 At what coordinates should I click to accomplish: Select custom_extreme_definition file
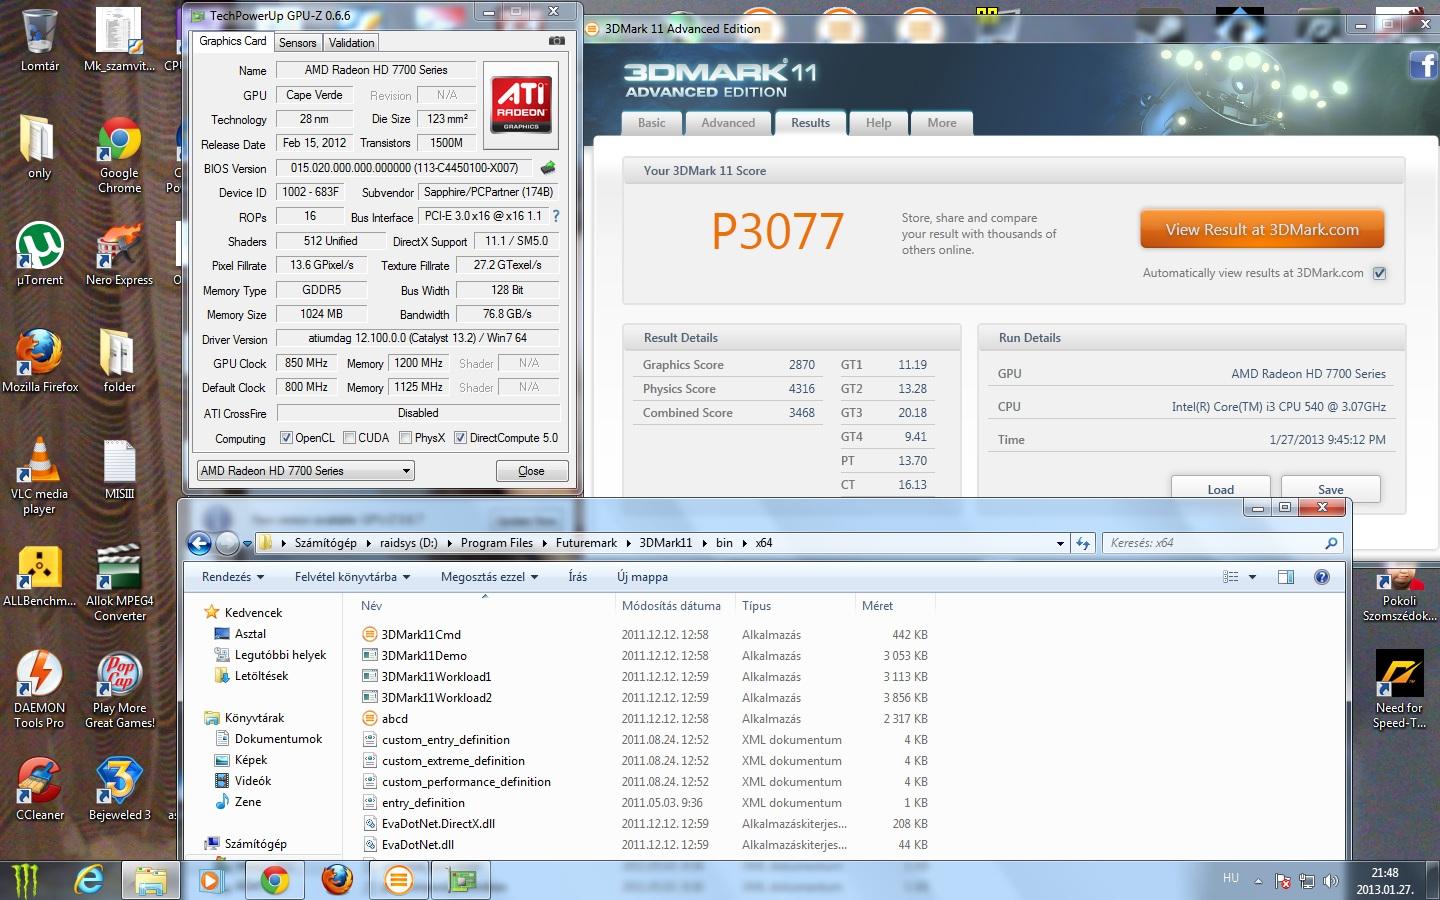[453, 761]
